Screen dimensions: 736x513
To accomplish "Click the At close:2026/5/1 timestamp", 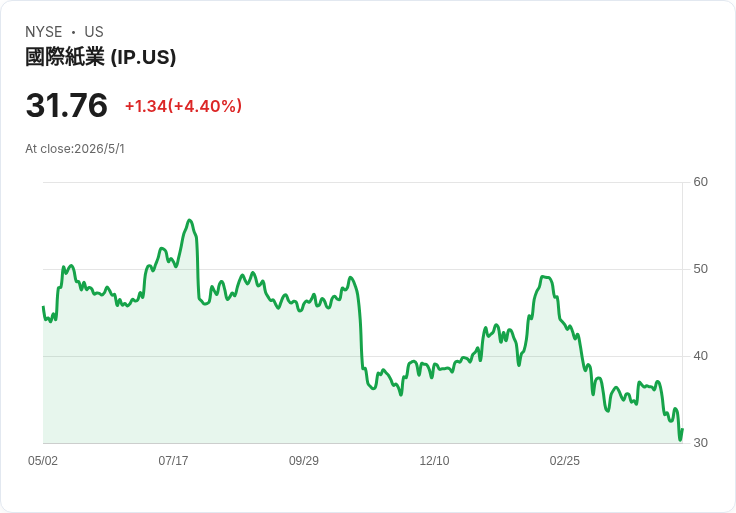I will click(x=75, y=149).
